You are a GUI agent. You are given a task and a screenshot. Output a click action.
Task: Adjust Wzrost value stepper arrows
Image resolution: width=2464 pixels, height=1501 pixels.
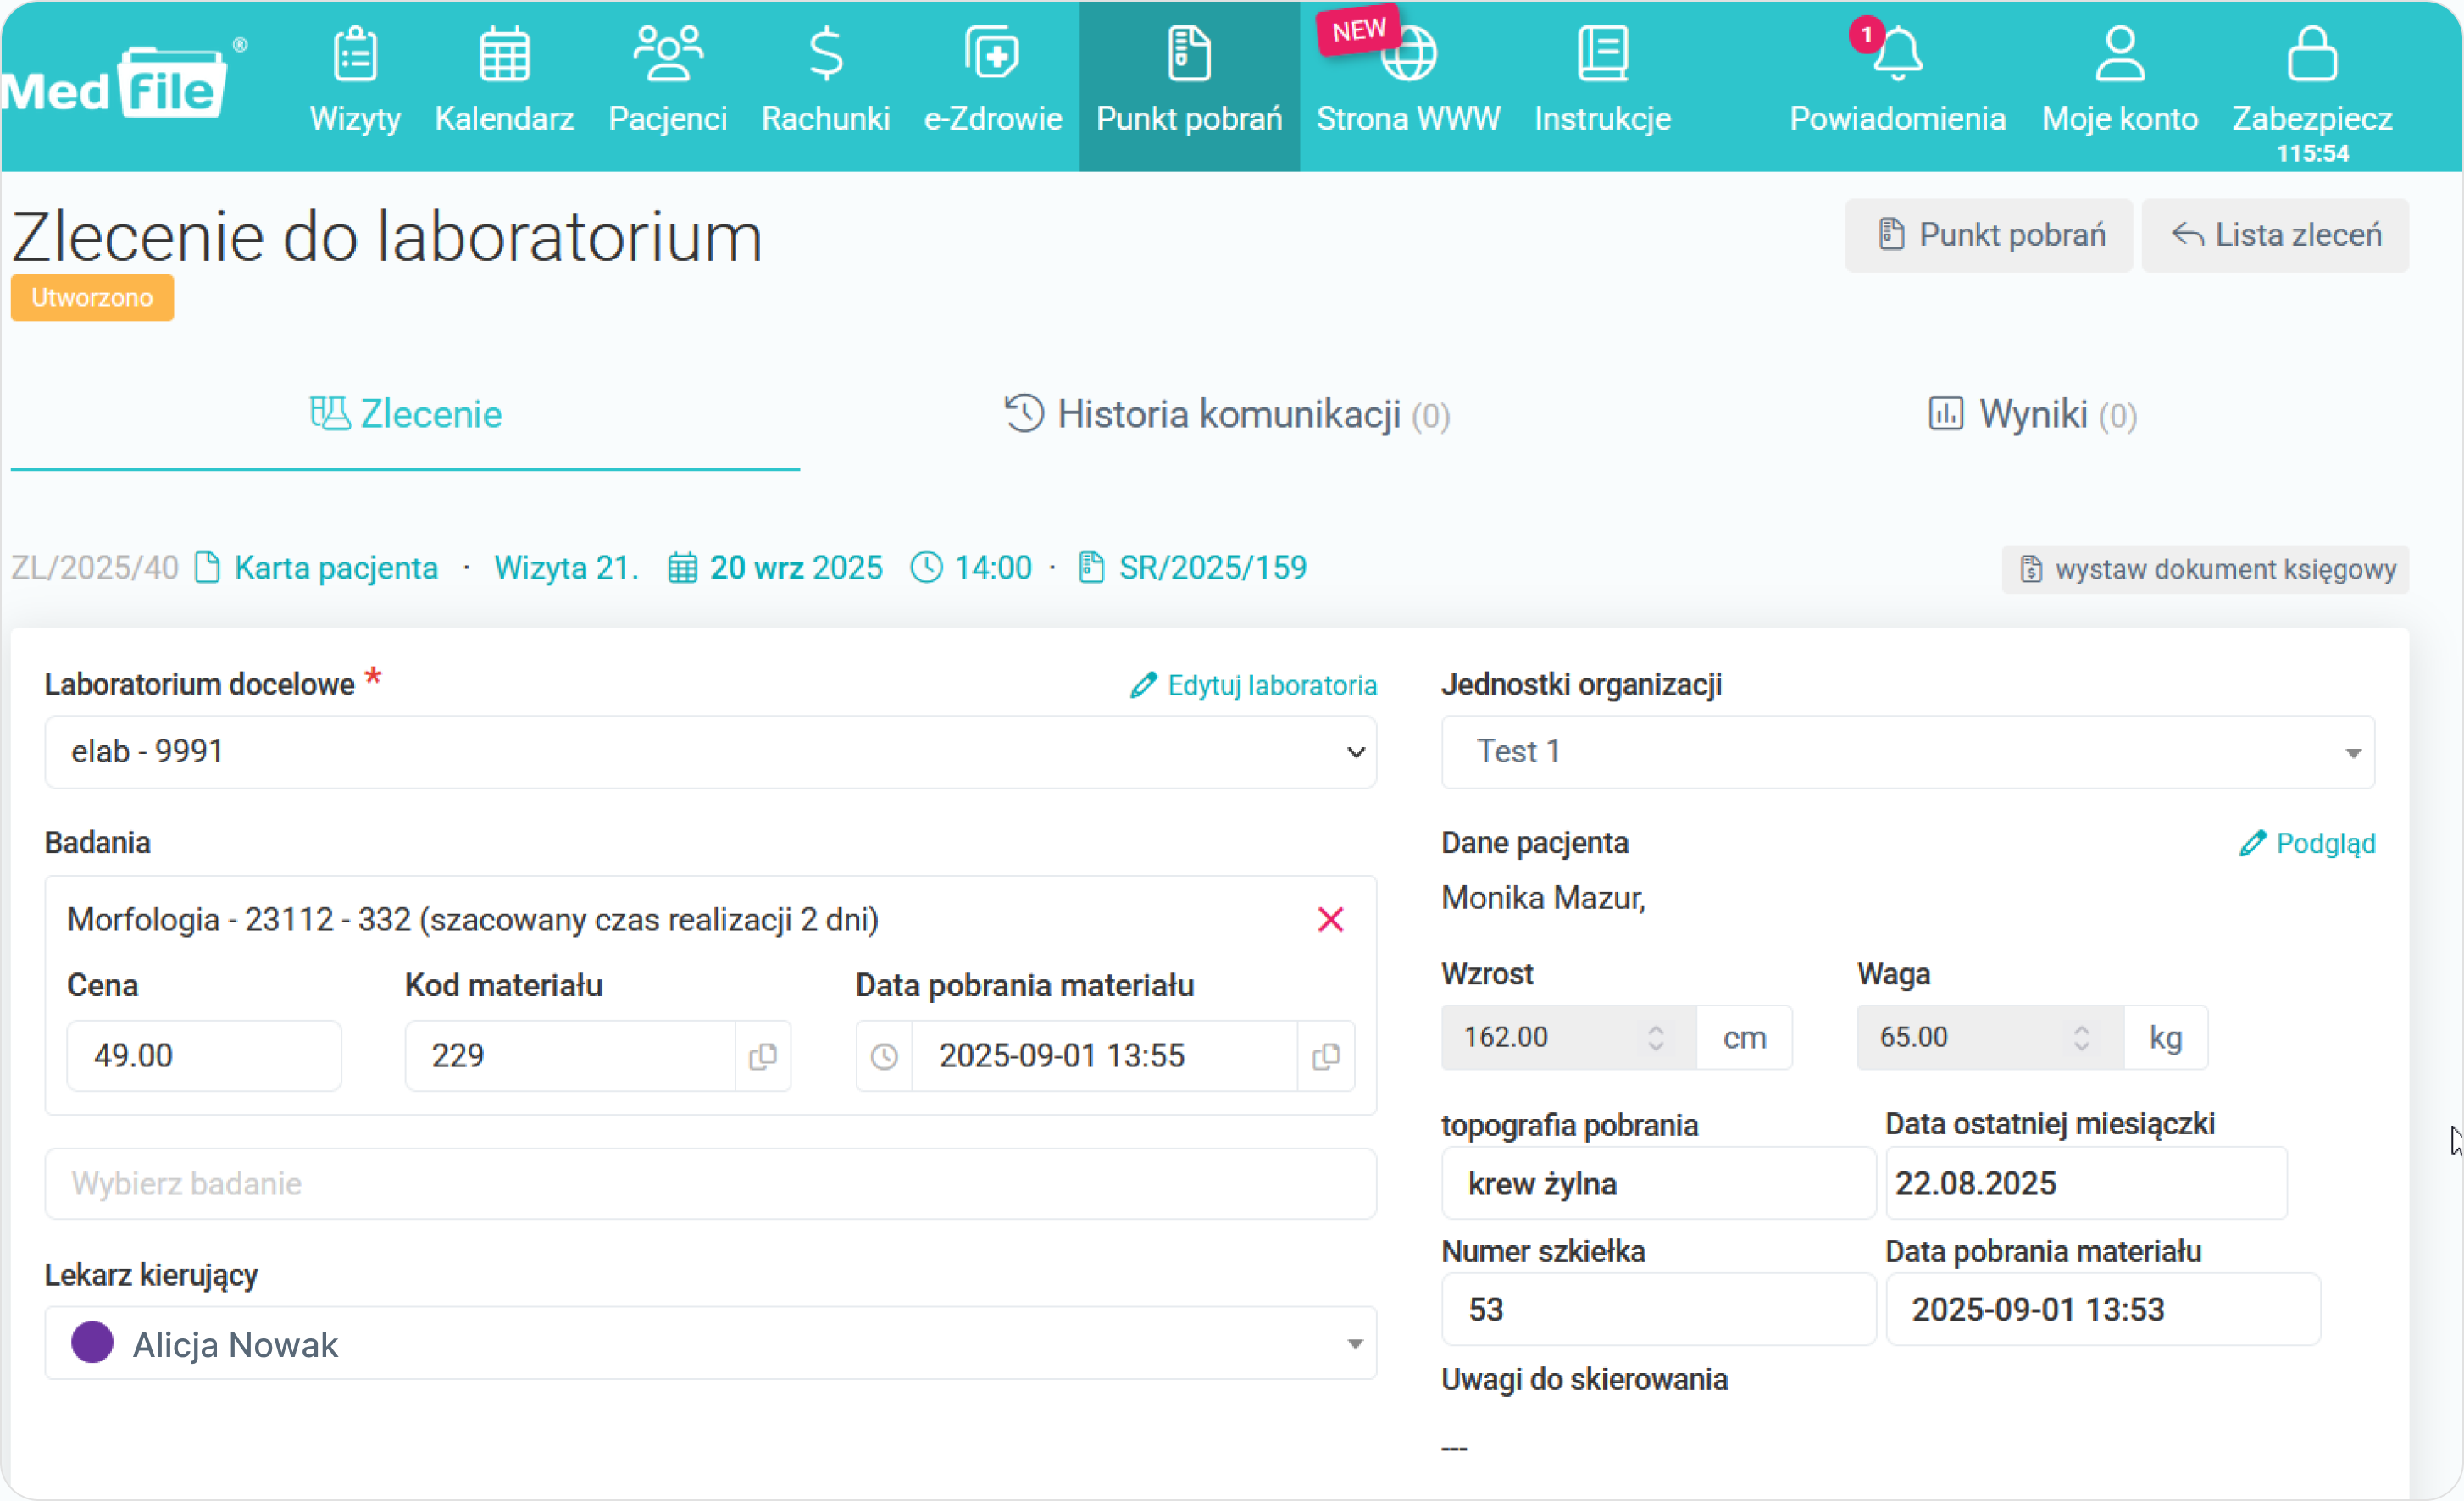pos(1656,1037)
